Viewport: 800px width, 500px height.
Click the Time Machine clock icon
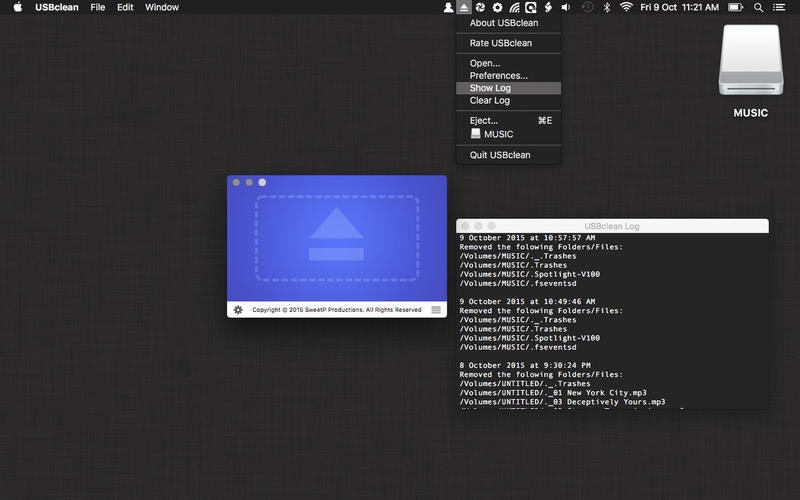(587, 7)
